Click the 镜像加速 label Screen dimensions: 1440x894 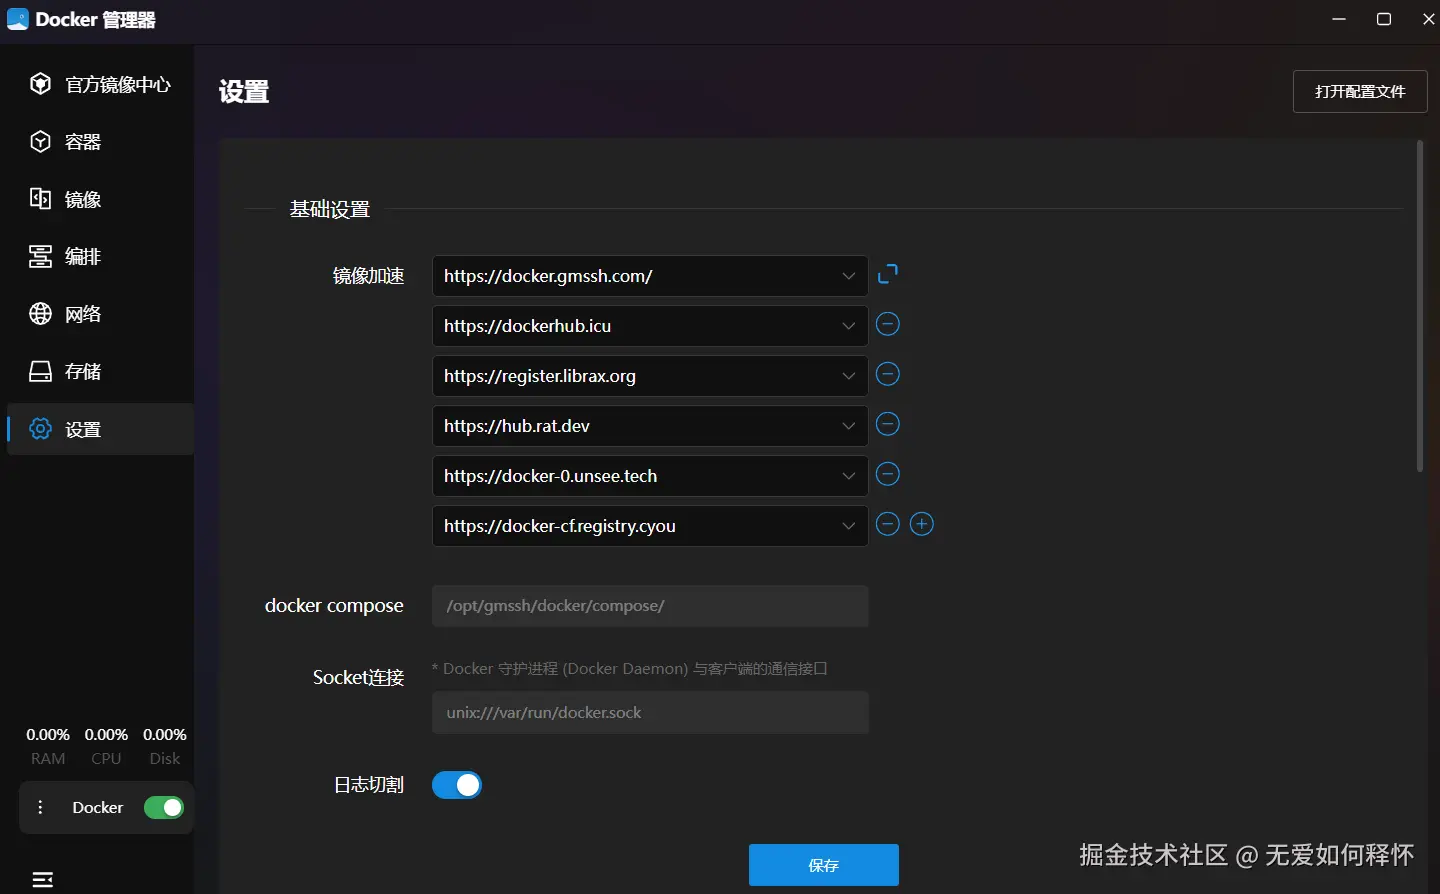click(x=368, y=276)
